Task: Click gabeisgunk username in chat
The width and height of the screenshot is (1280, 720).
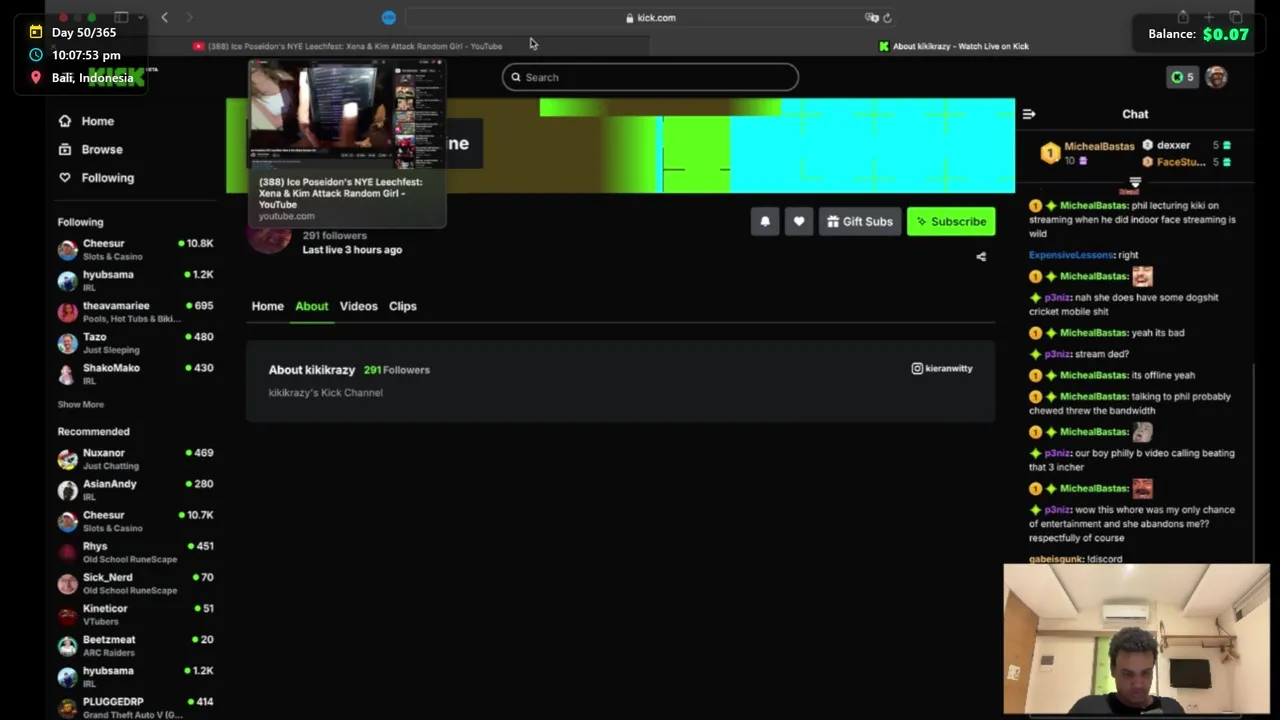Action: tap(1056, 559)
